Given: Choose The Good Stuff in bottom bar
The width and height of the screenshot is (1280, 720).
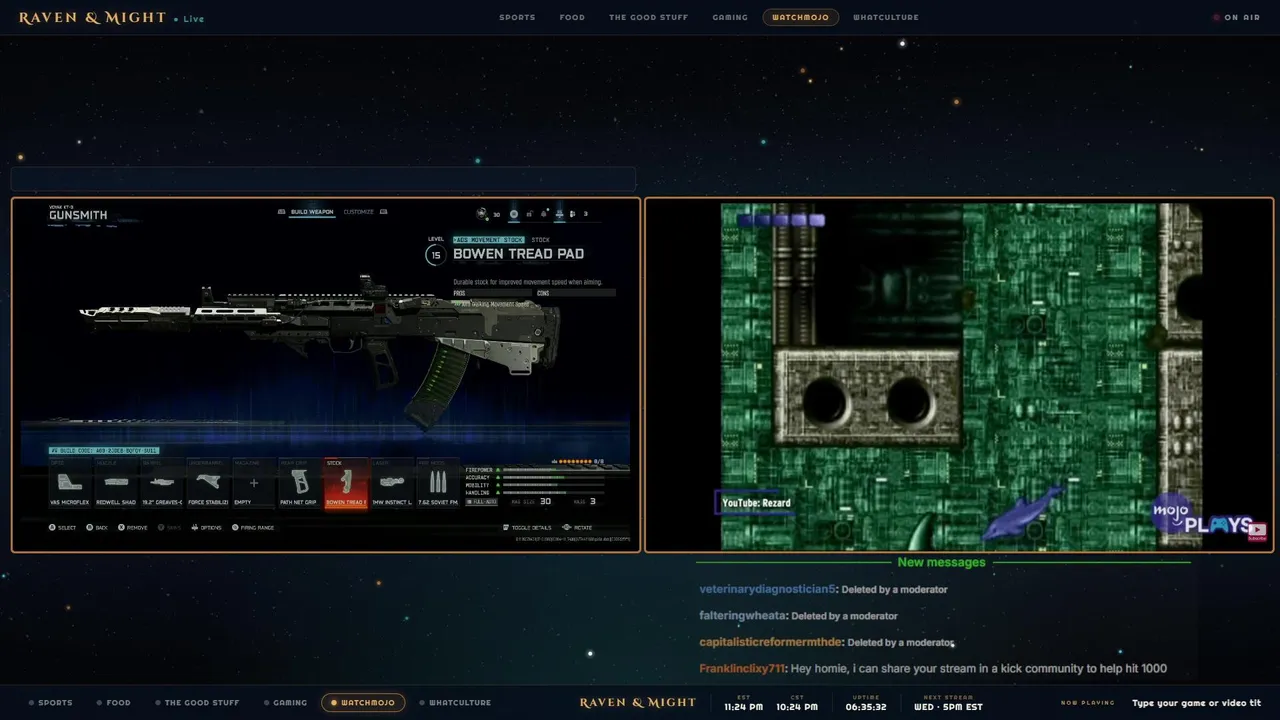Looking at the screenshot, I should pyautogui.click(x=196, y=702).
